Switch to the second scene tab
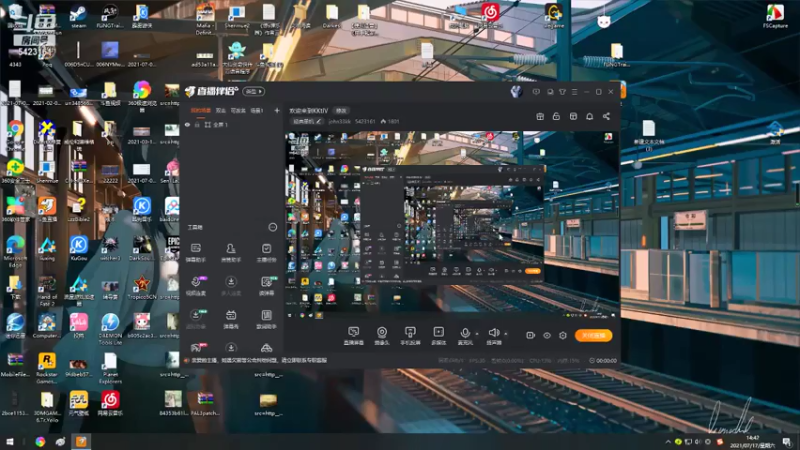The height and width of the screenshot is (450, 800). 220,110
